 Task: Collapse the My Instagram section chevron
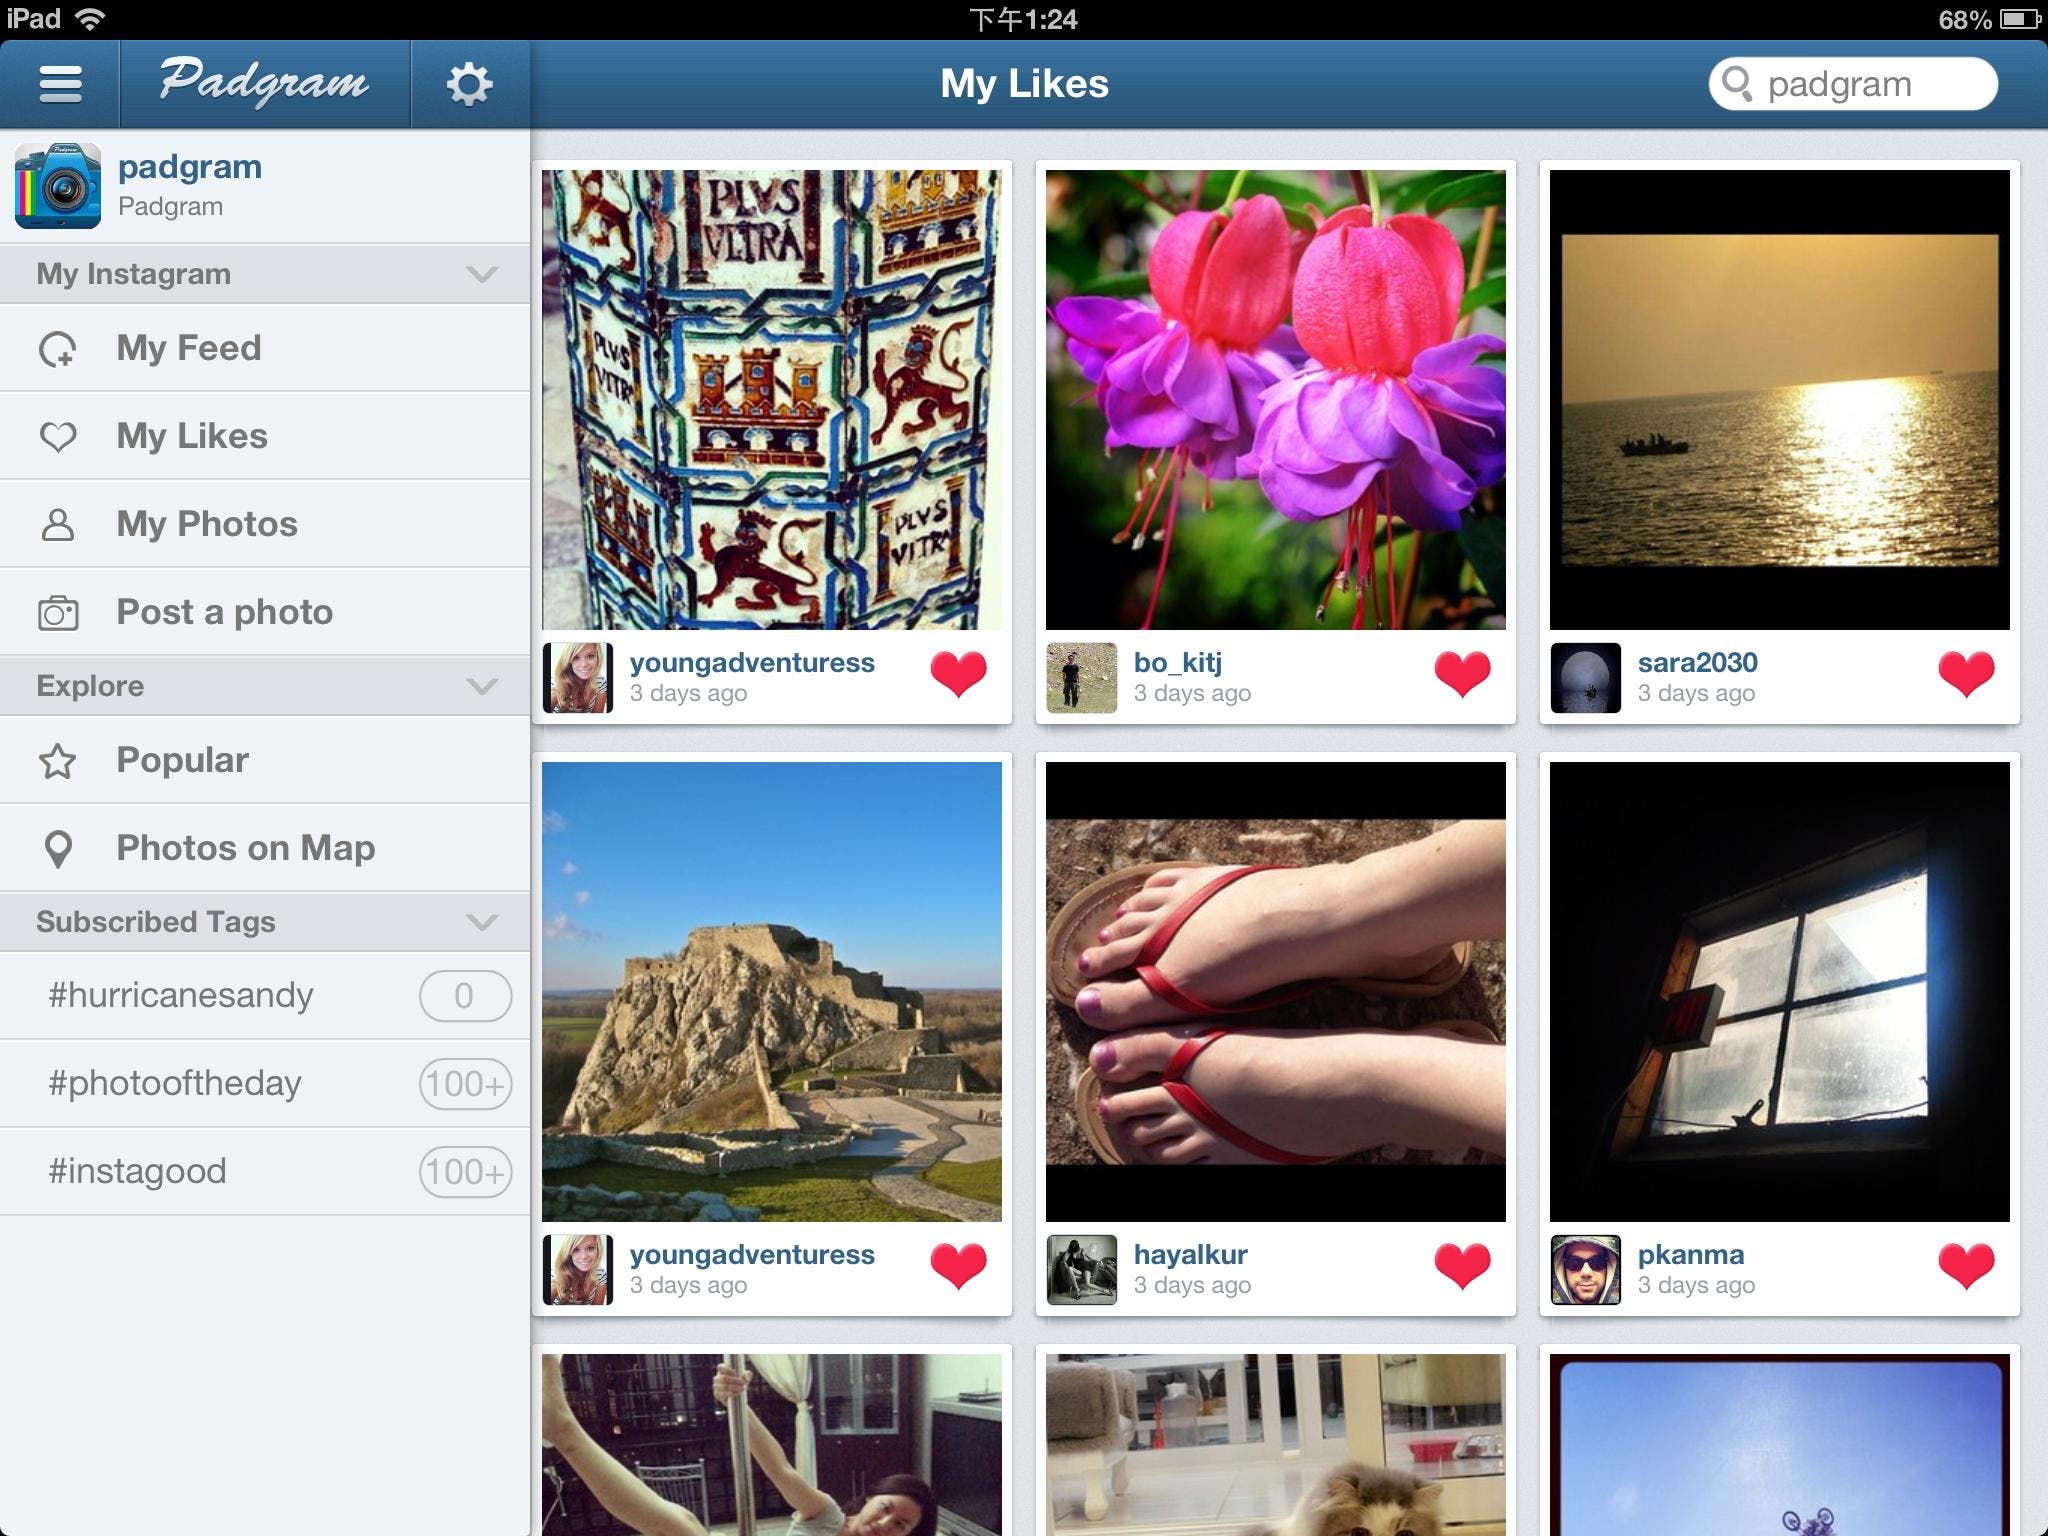coord(482,274)
